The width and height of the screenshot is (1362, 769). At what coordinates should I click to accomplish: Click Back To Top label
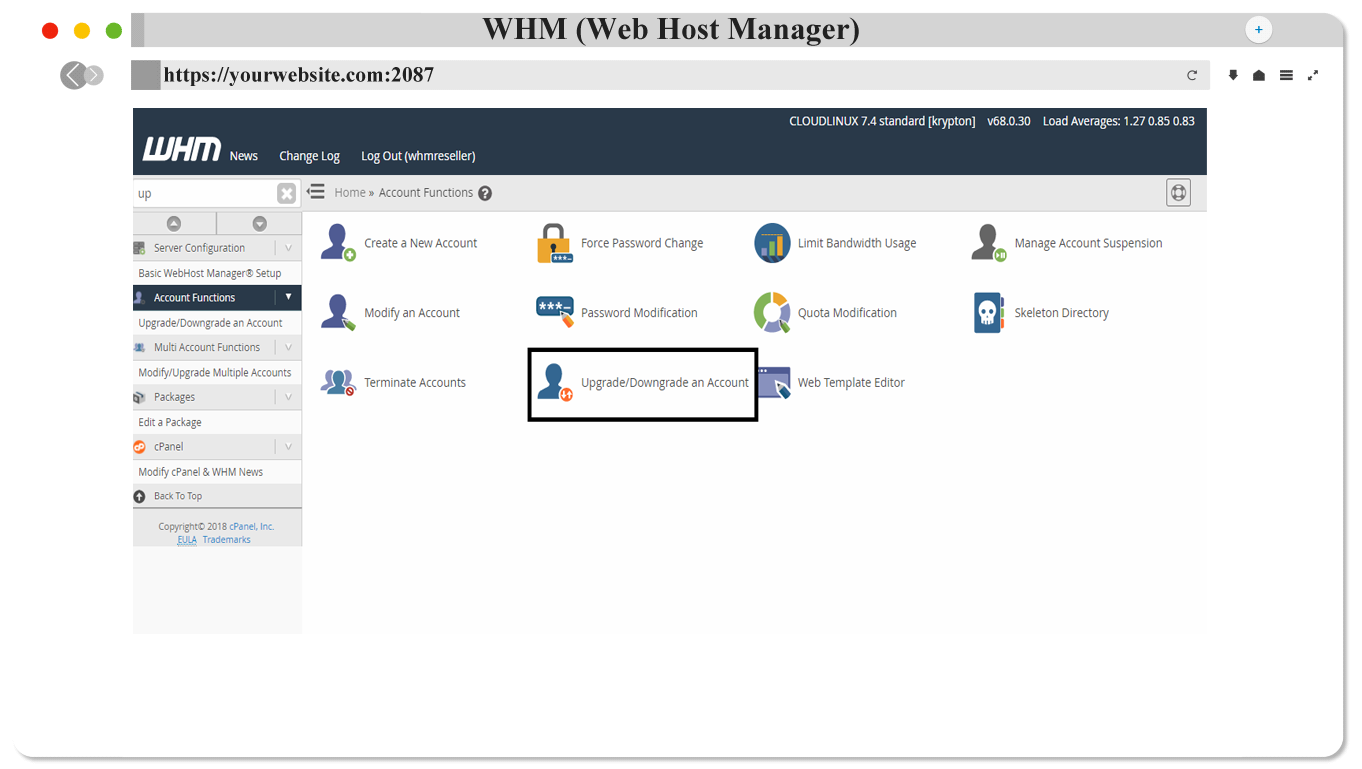click(178, 496)
